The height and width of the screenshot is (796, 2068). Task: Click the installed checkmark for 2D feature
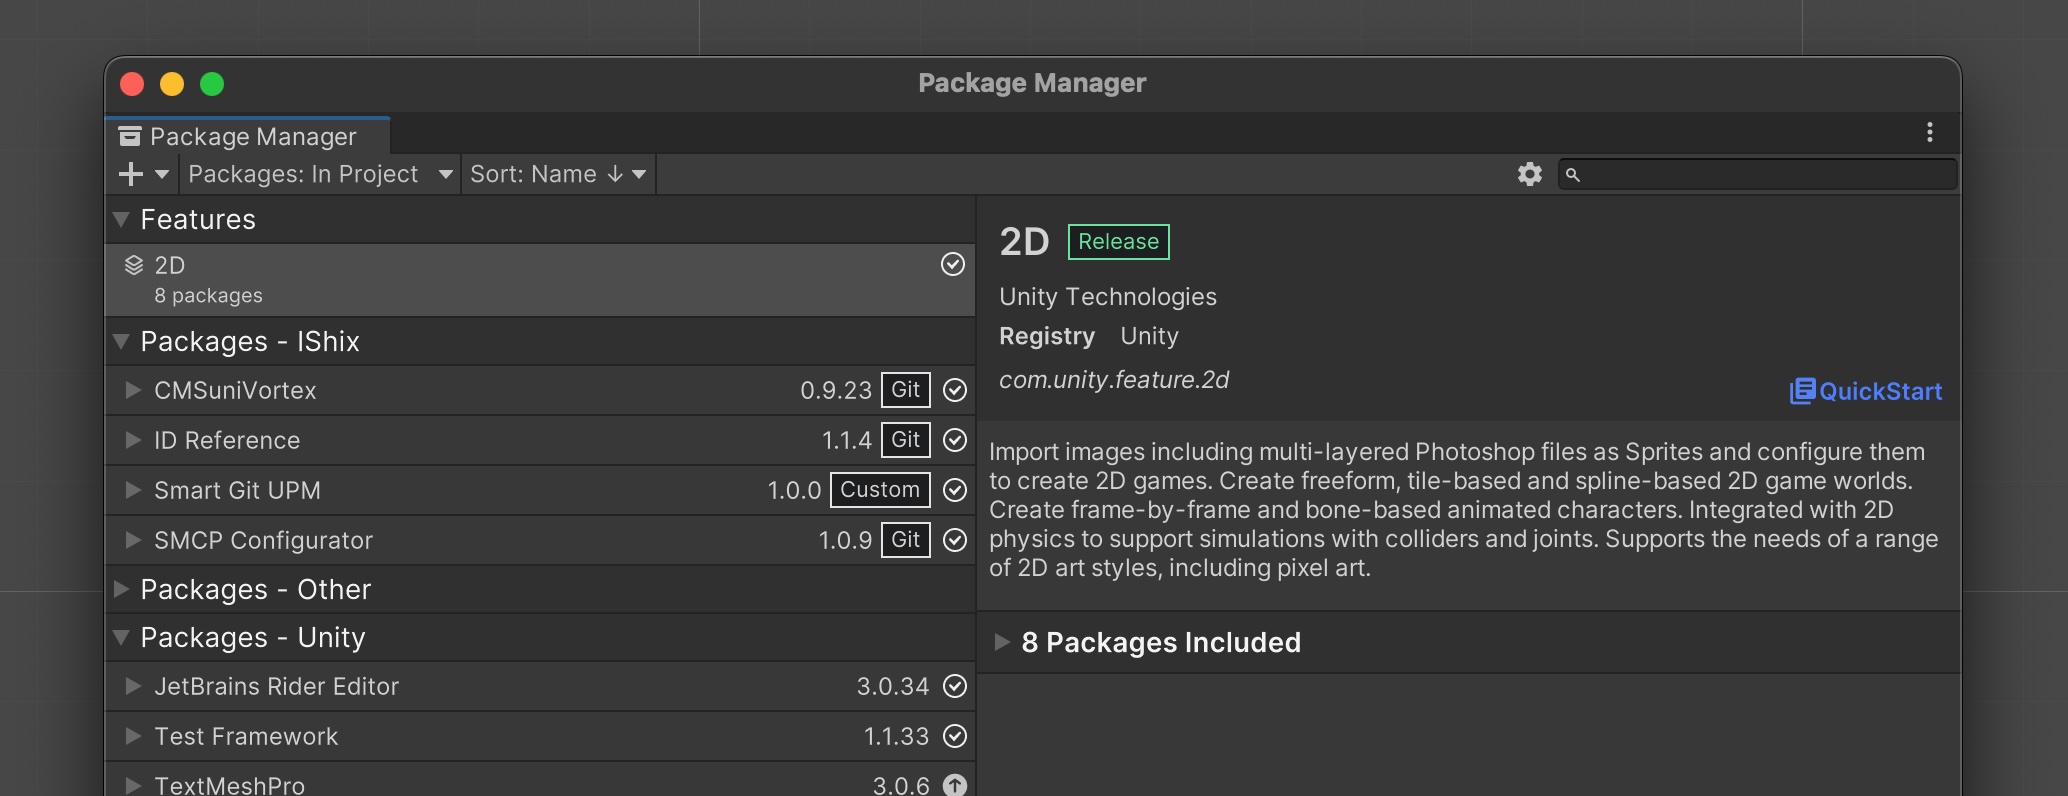(953, 264)
